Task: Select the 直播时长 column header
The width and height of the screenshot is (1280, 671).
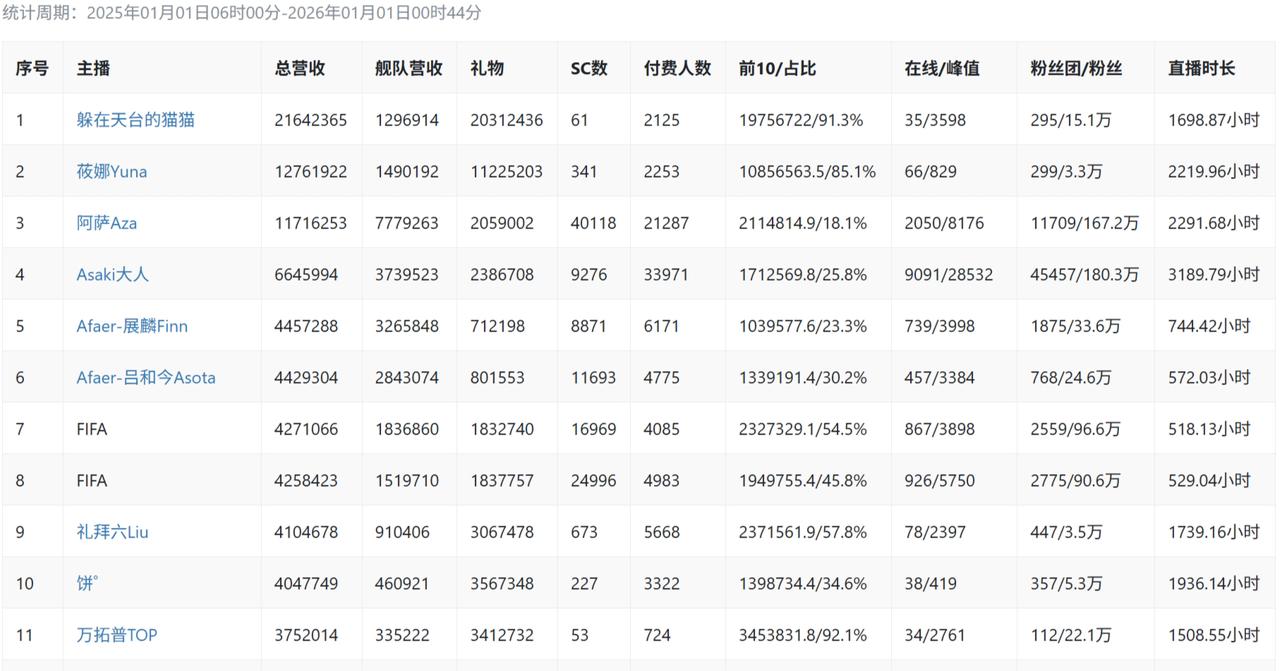Action: click(1201, 69)
